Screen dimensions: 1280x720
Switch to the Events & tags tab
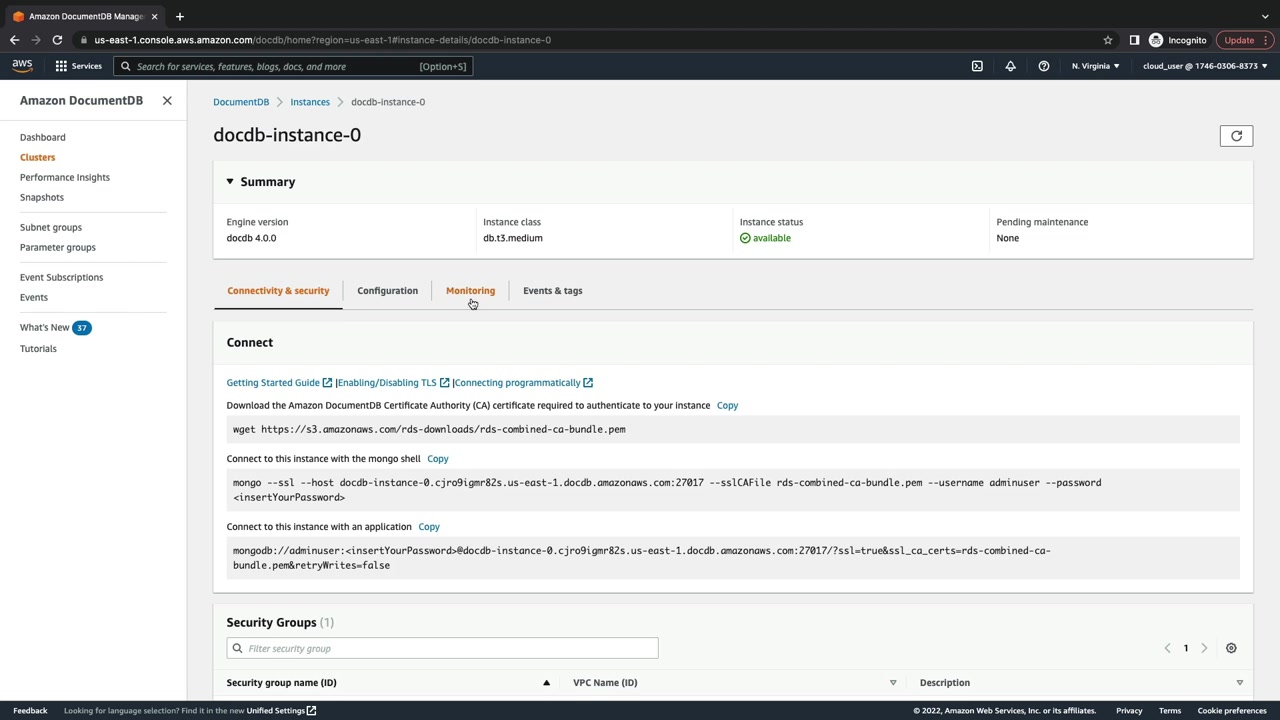(x=552, y=291)
